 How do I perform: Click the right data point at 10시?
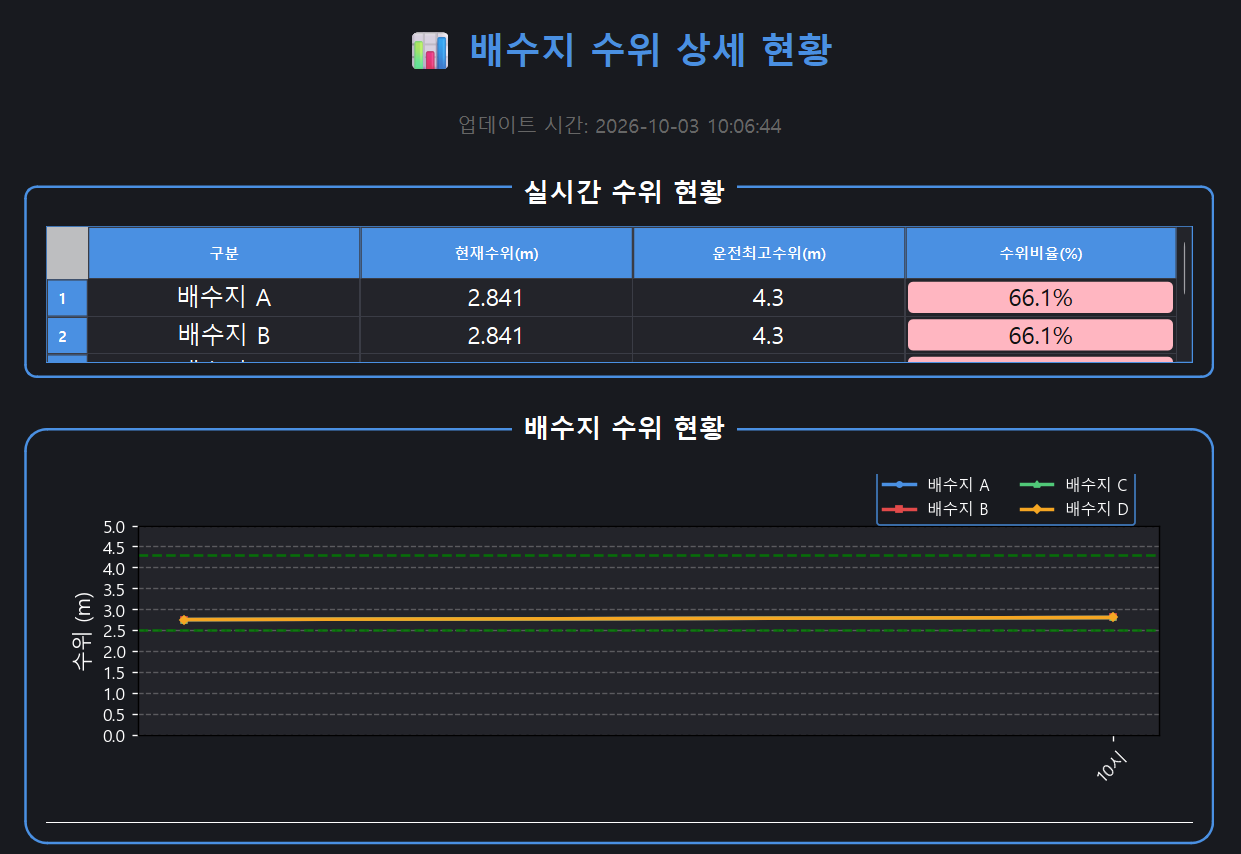1113,617
